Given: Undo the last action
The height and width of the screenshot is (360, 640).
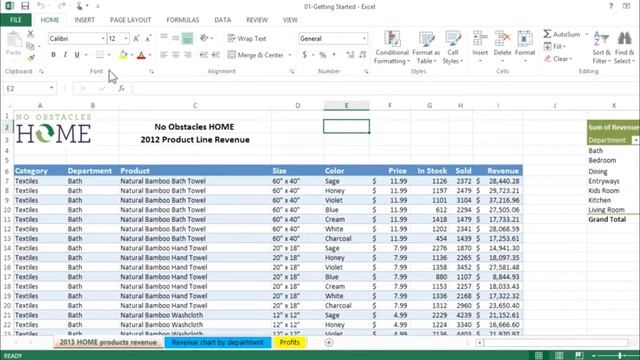Looking at the screenshot, I should pyautogui.click(x=41, y=6).
